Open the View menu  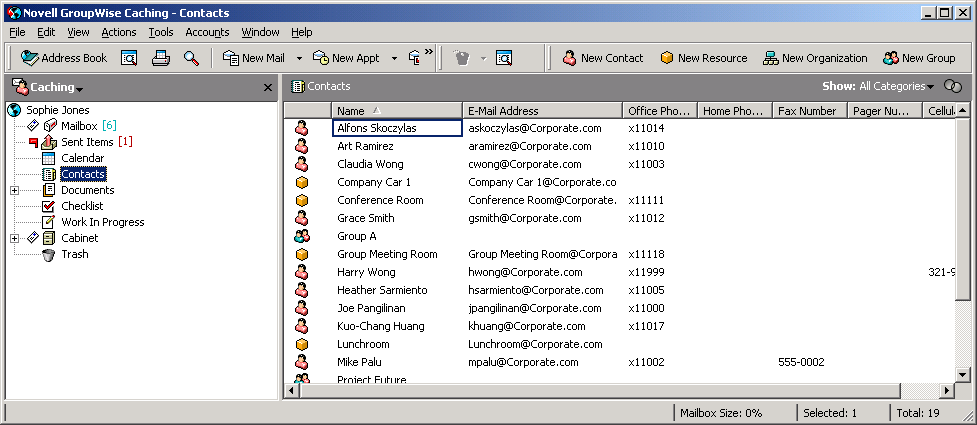[x=79, y=32]
